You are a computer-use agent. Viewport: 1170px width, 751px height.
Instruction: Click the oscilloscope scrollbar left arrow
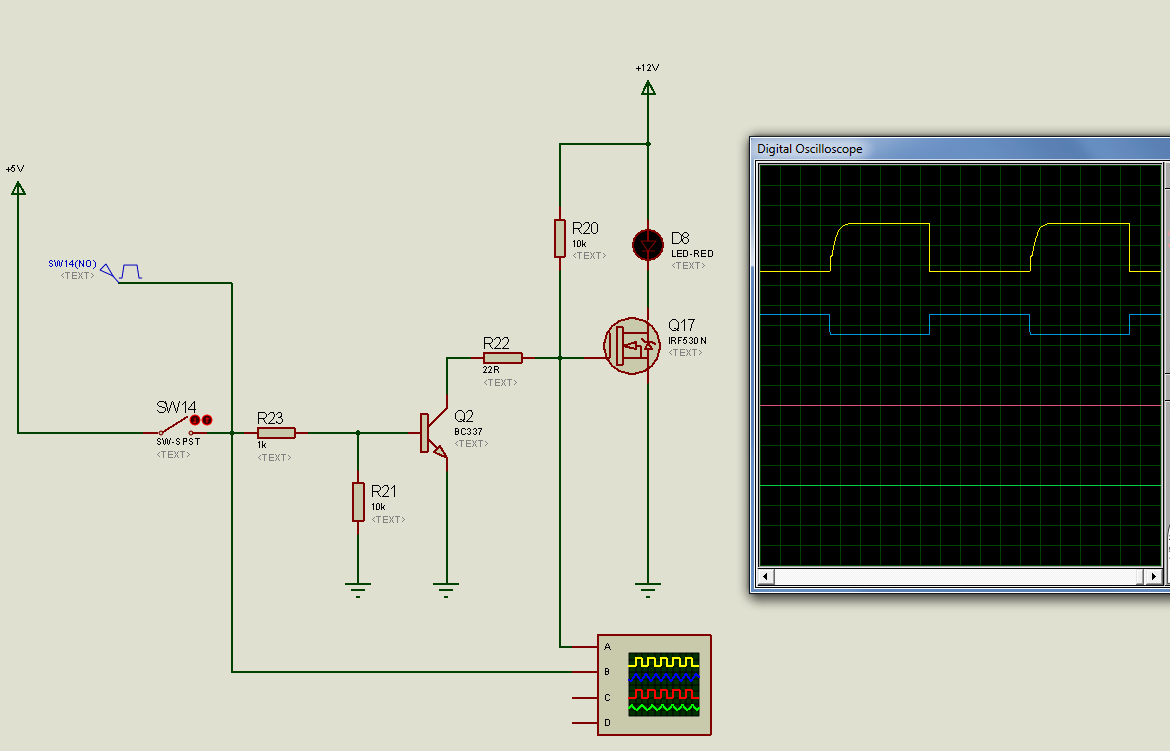[766, 577]
